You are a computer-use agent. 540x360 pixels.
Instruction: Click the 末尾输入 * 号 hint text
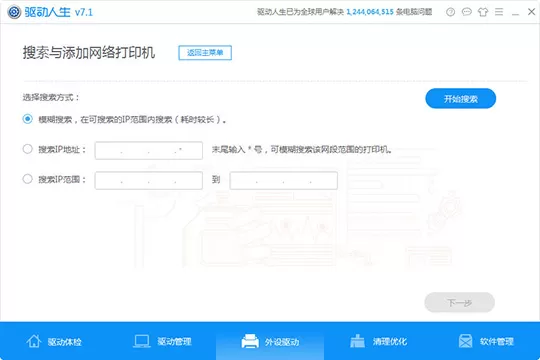tap(302, 149)
